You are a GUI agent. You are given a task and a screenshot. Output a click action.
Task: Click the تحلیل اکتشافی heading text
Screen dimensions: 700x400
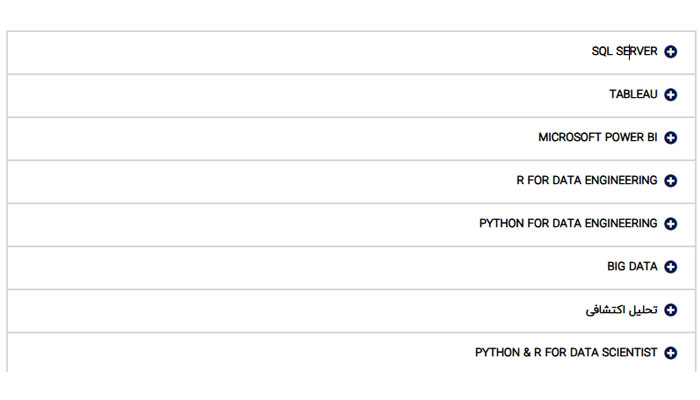click(x=621, y=309)
